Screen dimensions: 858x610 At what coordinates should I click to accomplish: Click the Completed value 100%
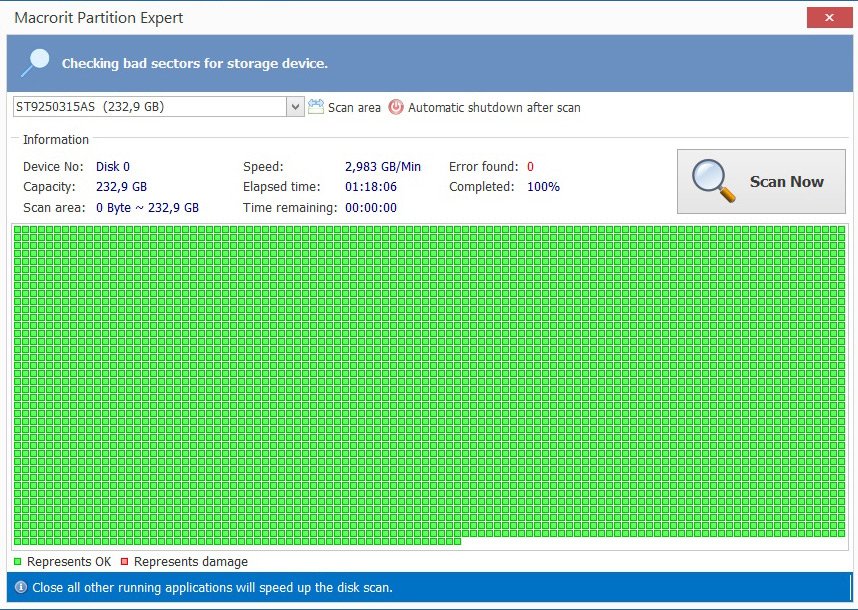[543, 187]
